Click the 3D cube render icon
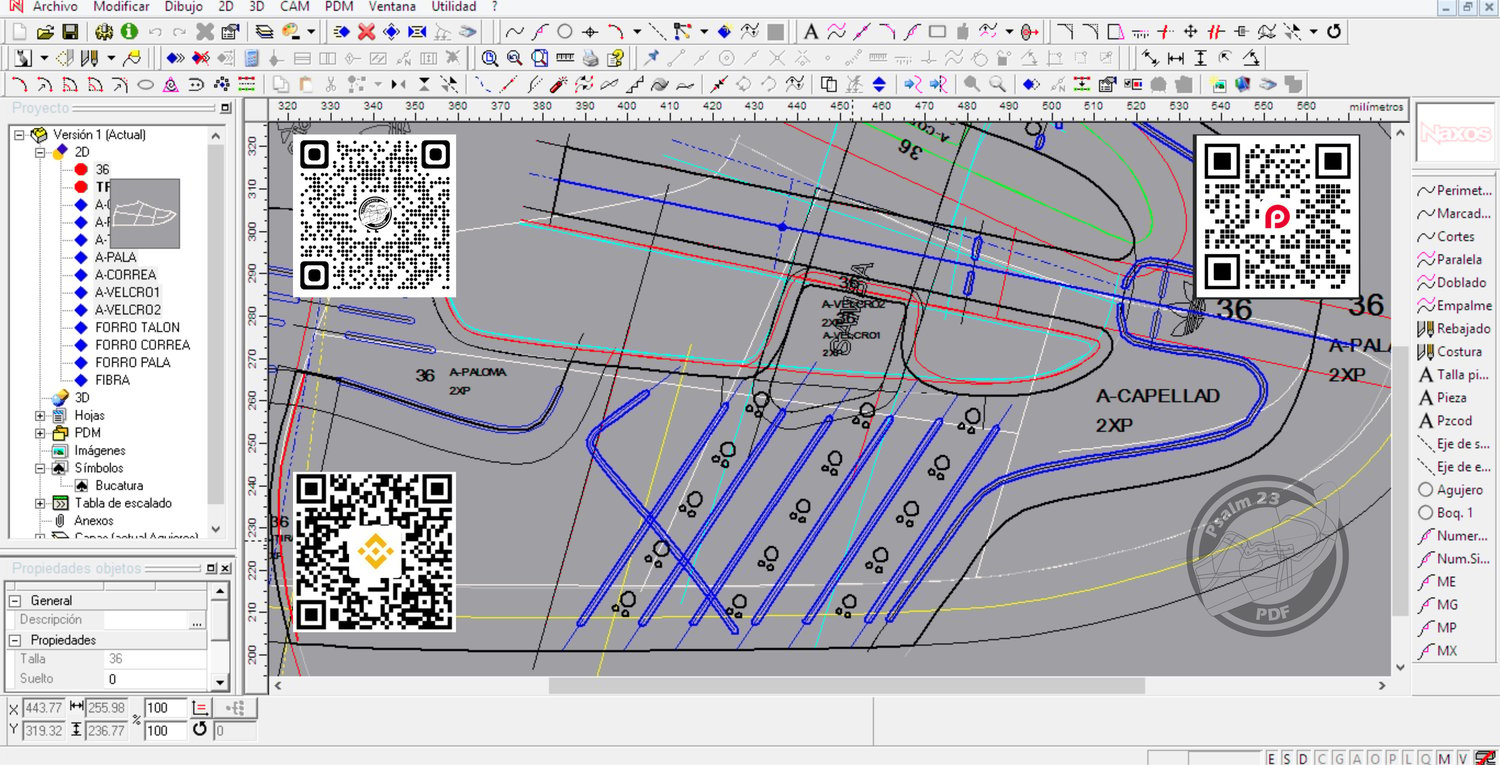The height and width of the screenshot is (765, 1500). pyautogui.click(x=1243, y=84)
